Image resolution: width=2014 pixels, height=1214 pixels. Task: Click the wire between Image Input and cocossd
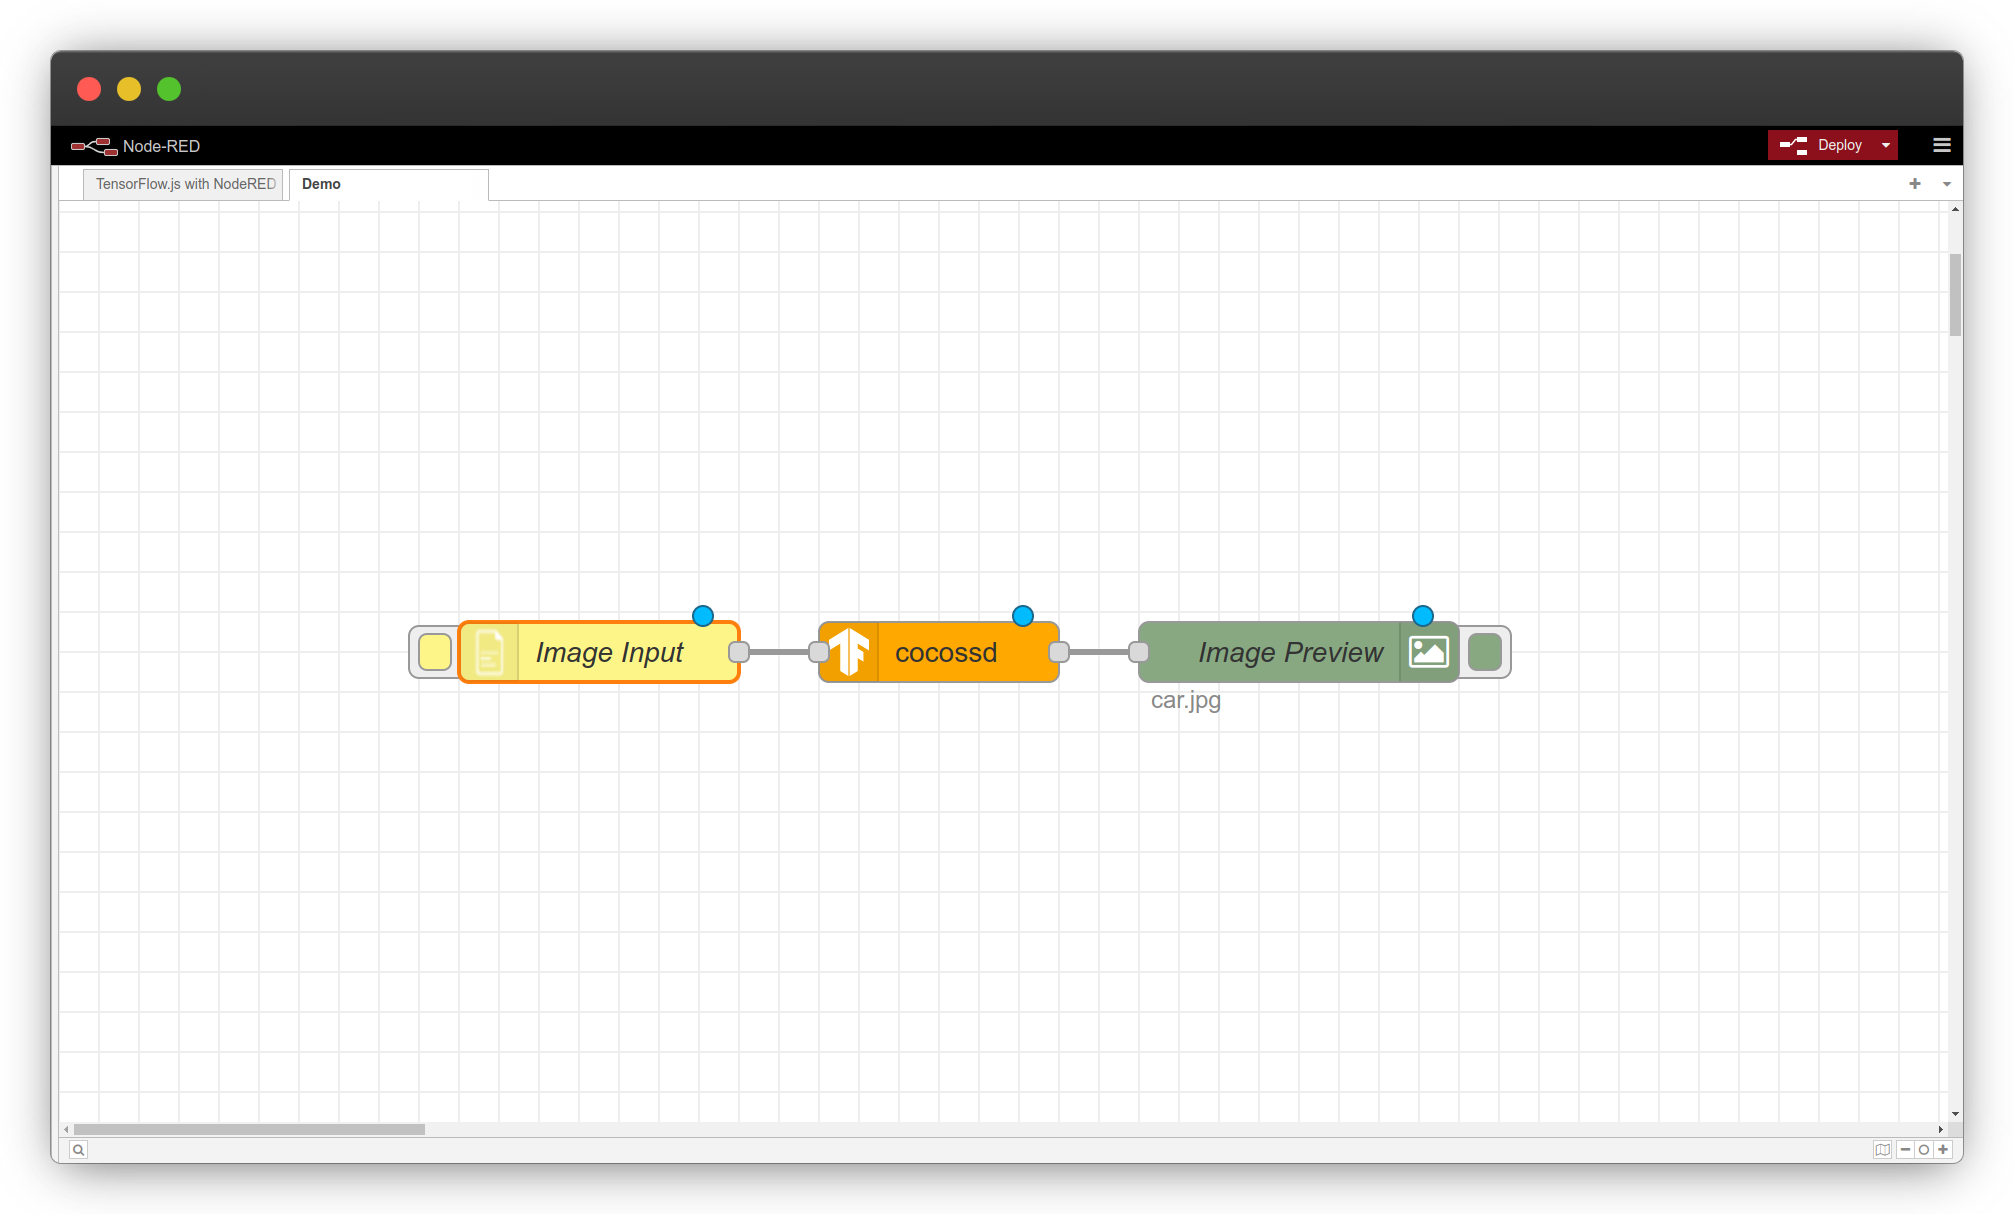click(779, 652)
